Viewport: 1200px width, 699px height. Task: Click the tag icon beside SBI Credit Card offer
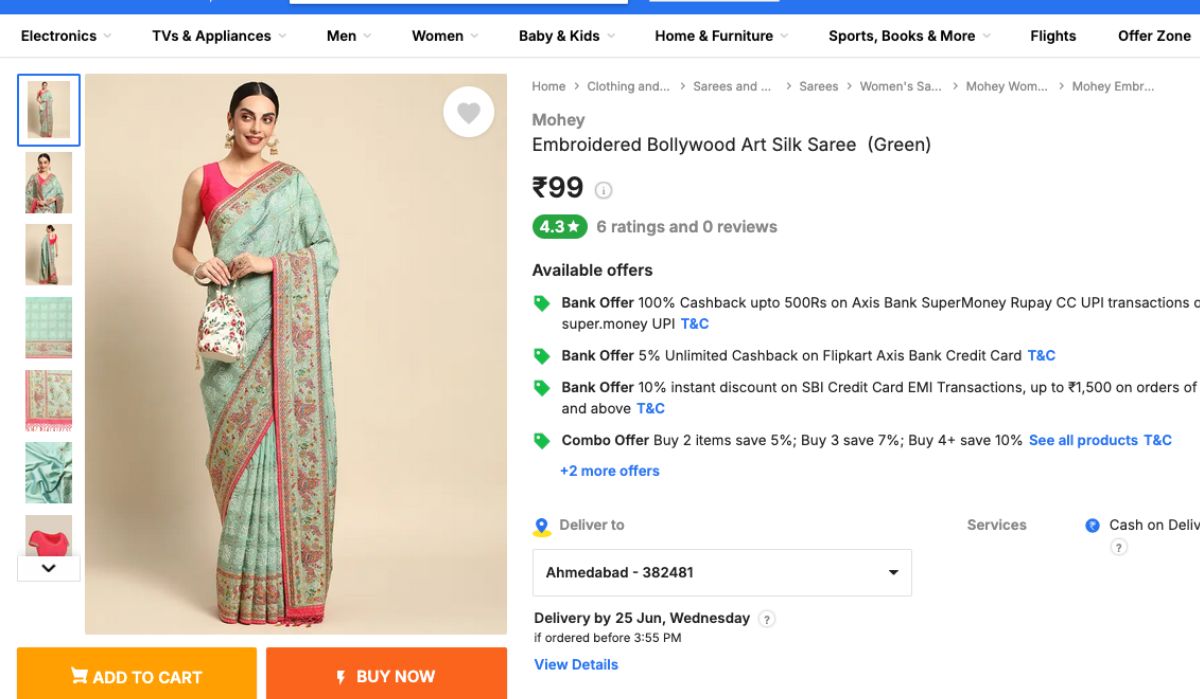tap(541, 388)
